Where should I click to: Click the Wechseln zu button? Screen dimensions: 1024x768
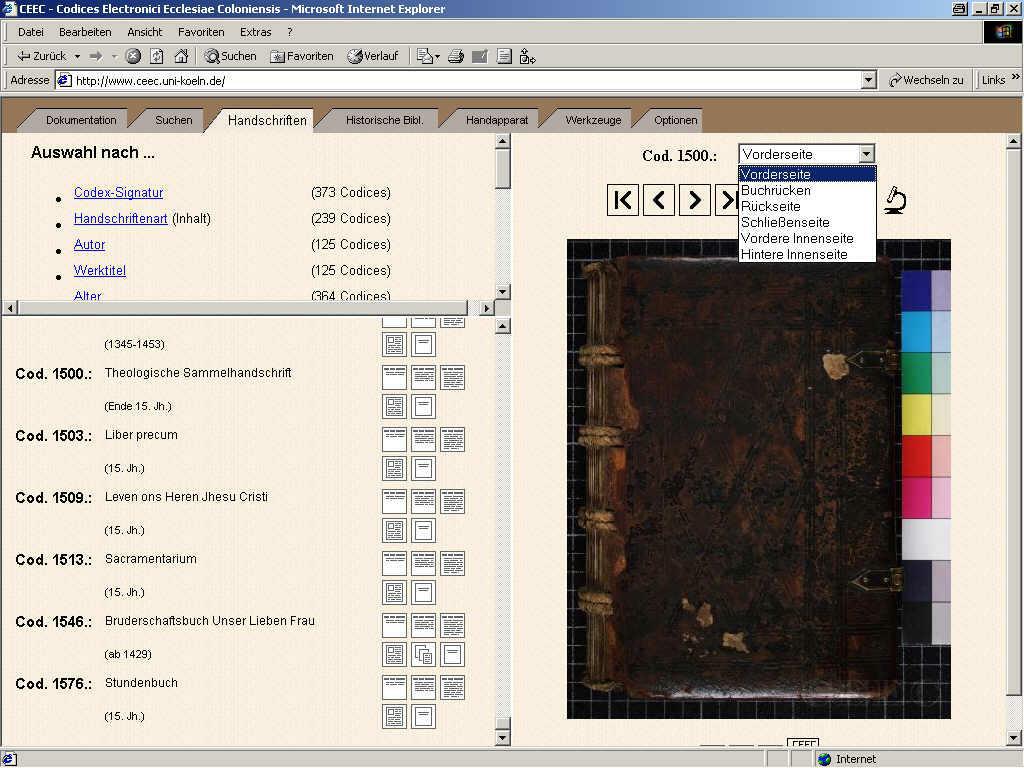click(926, 80)
